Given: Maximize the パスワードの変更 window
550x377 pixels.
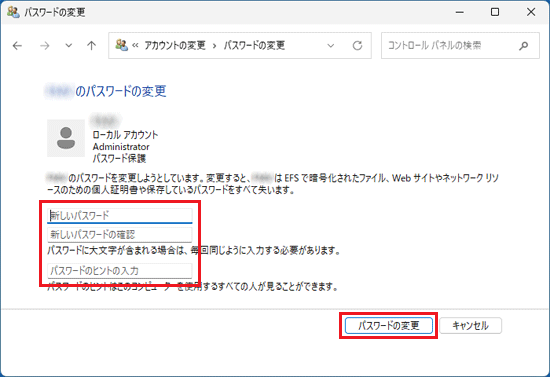Looking at the screenshot, I should tap(495, 12).
